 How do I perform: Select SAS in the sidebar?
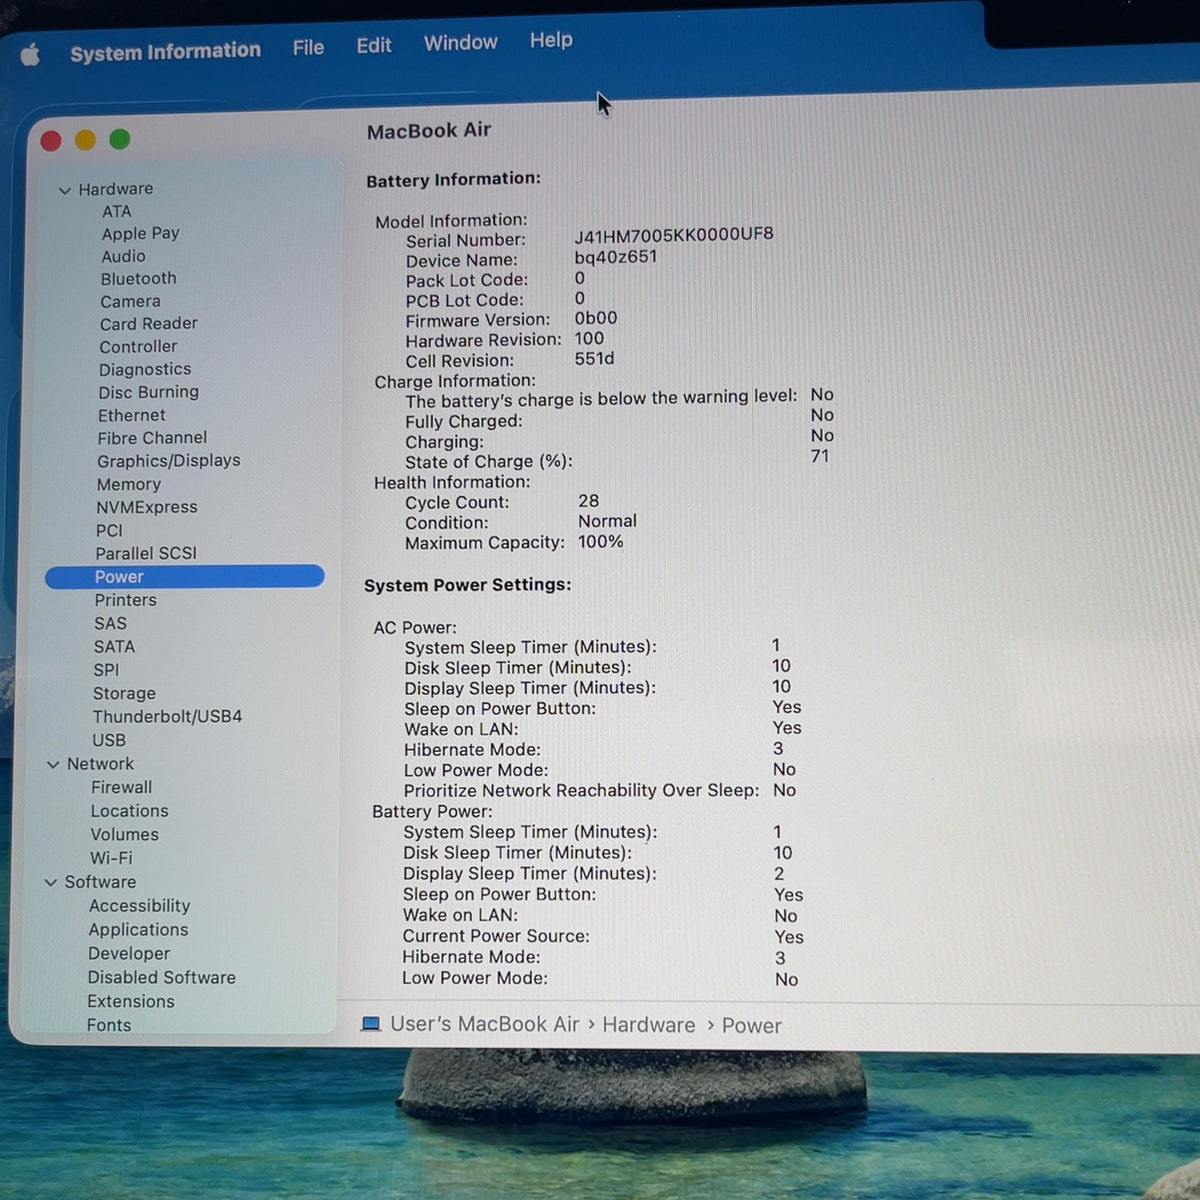click(x=110, y=623)
